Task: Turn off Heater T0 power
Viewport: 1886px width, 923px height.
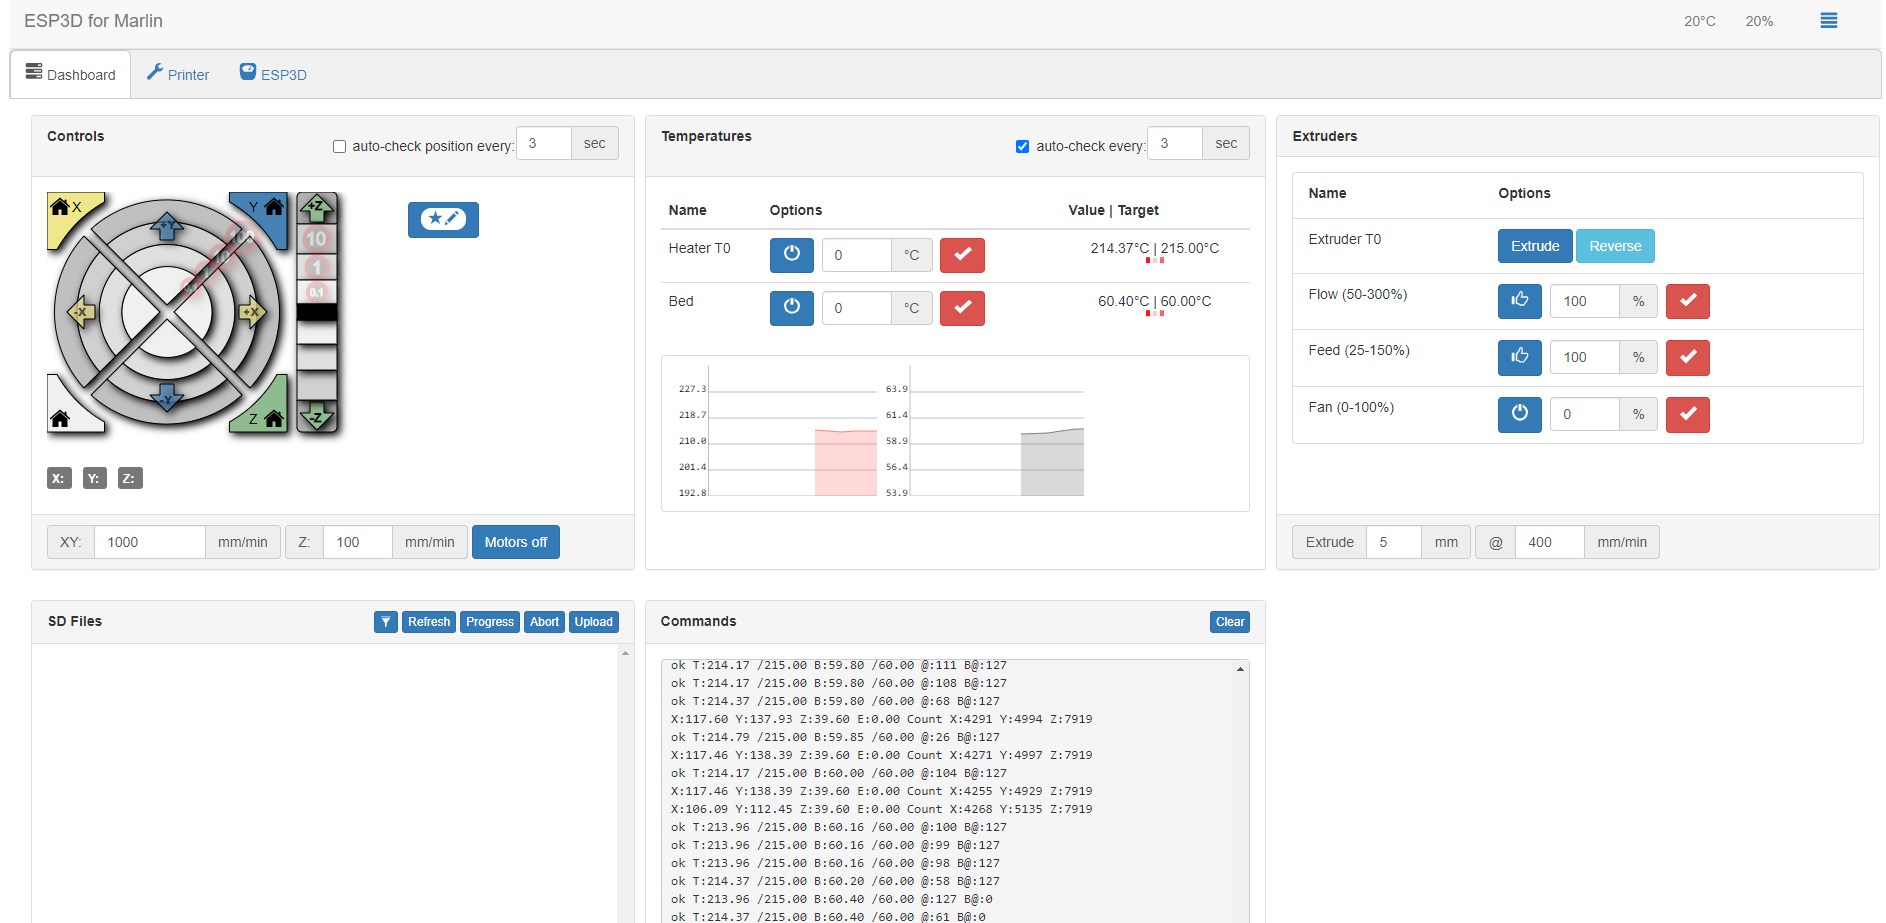Action: (792, 255)
